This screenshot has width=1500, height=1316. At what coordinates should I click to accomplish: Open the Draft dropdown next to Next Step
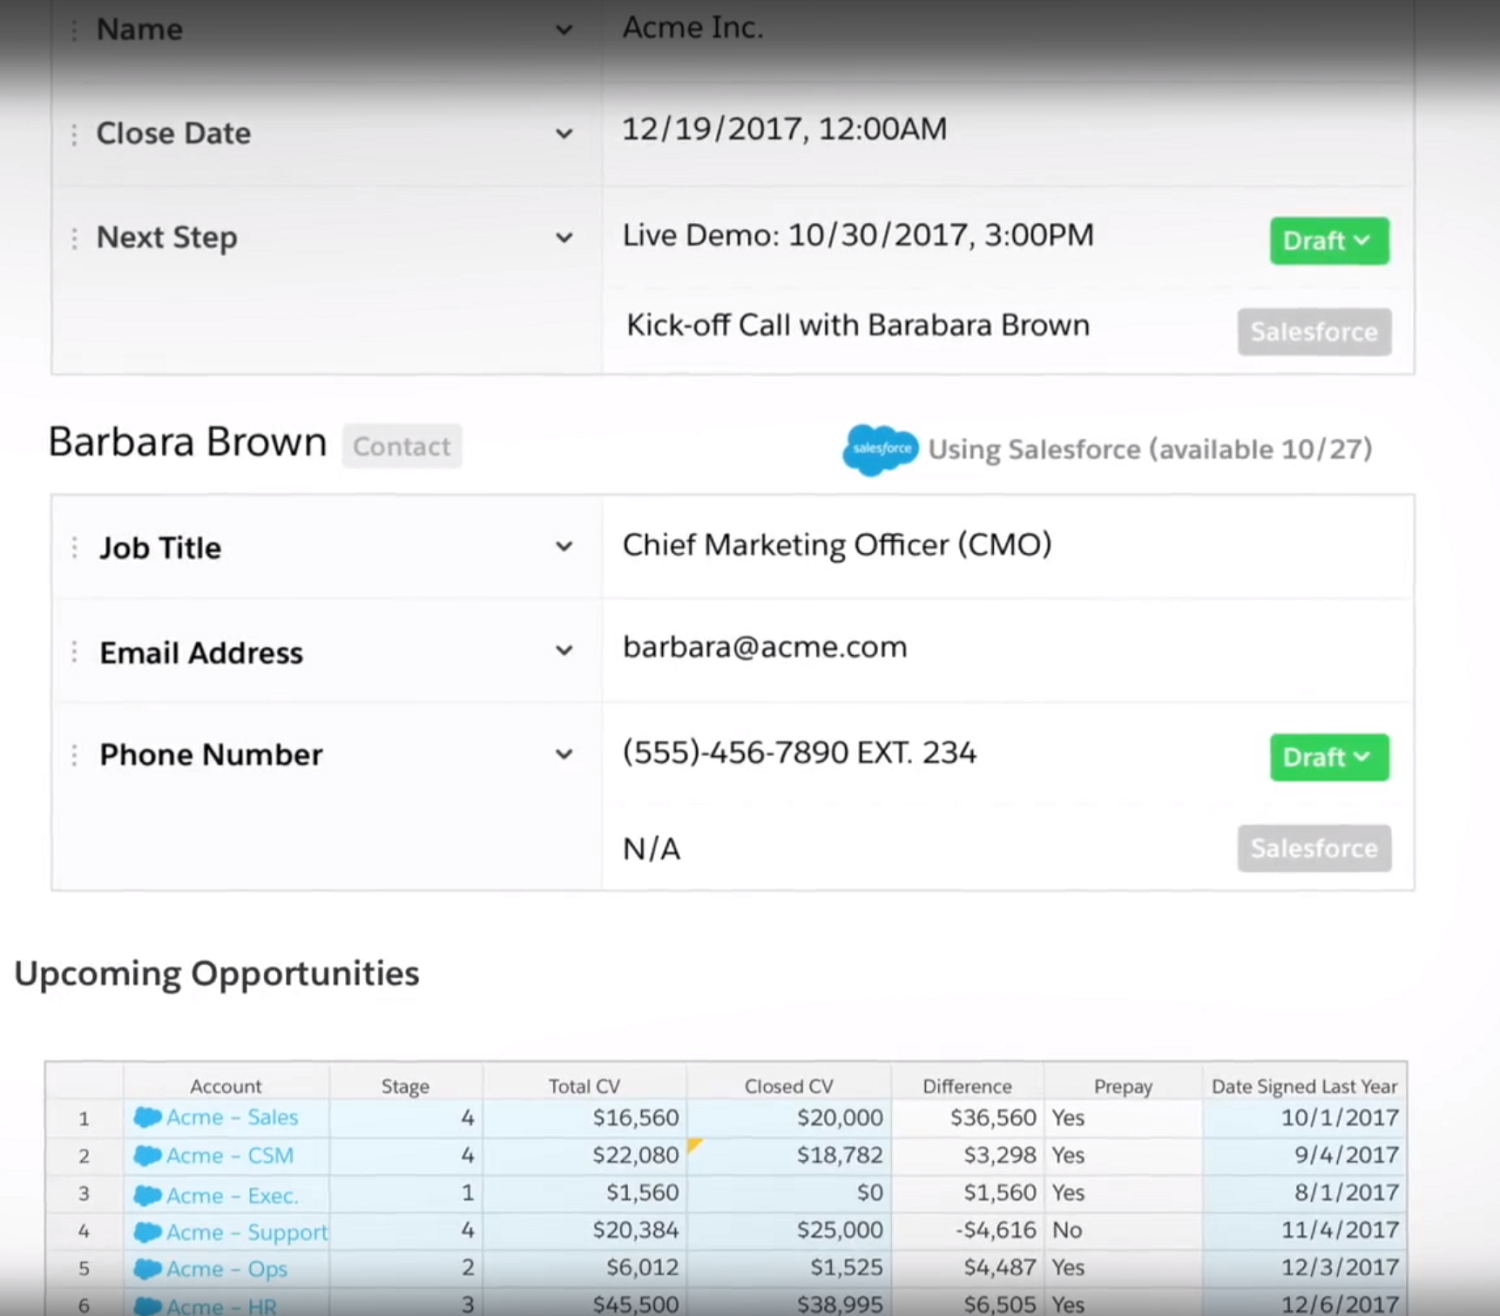click(1328, 240)
